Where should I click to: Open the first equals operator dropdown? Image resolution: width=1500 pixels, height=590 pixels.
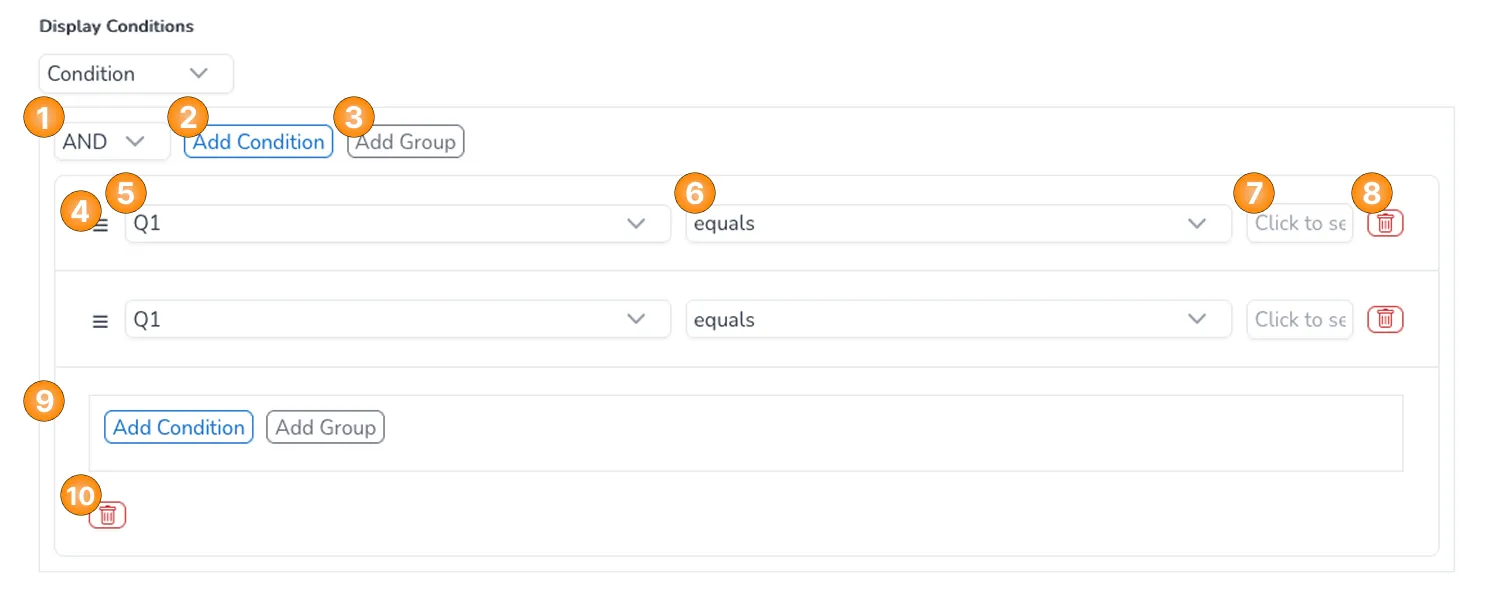(957, 223)
